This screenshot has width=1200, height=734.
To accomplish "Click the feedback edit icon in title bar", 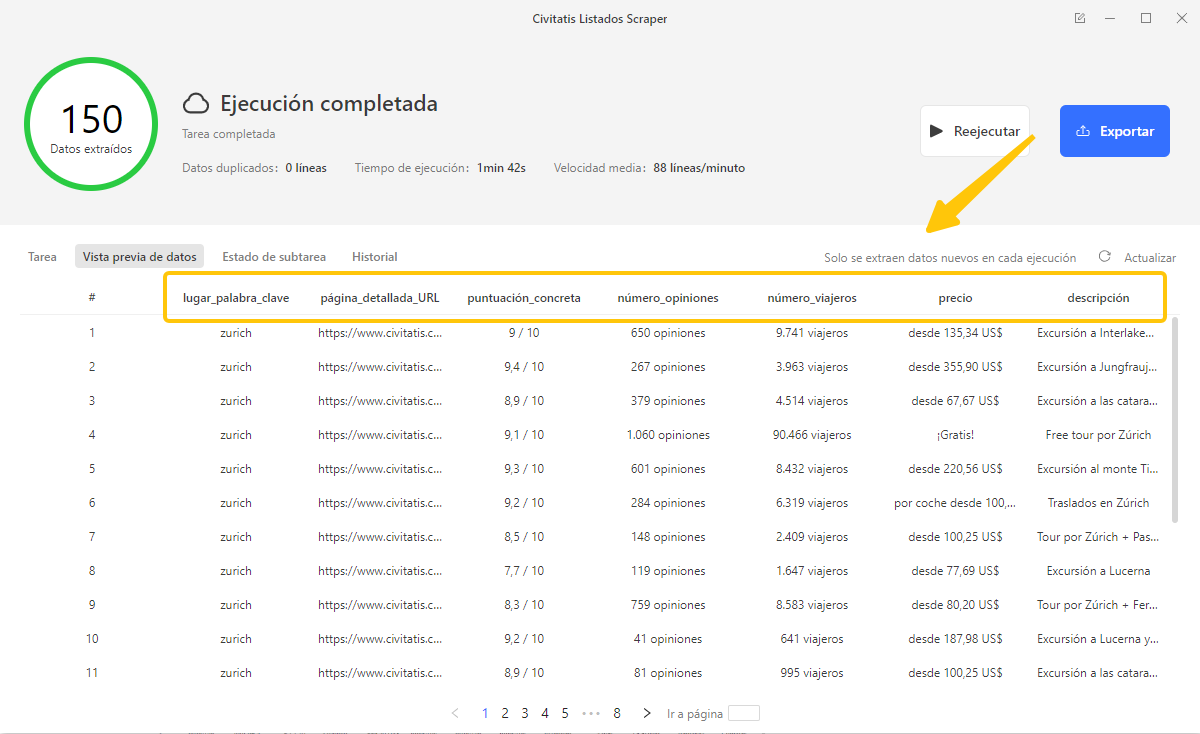I will click(1080, 18).
